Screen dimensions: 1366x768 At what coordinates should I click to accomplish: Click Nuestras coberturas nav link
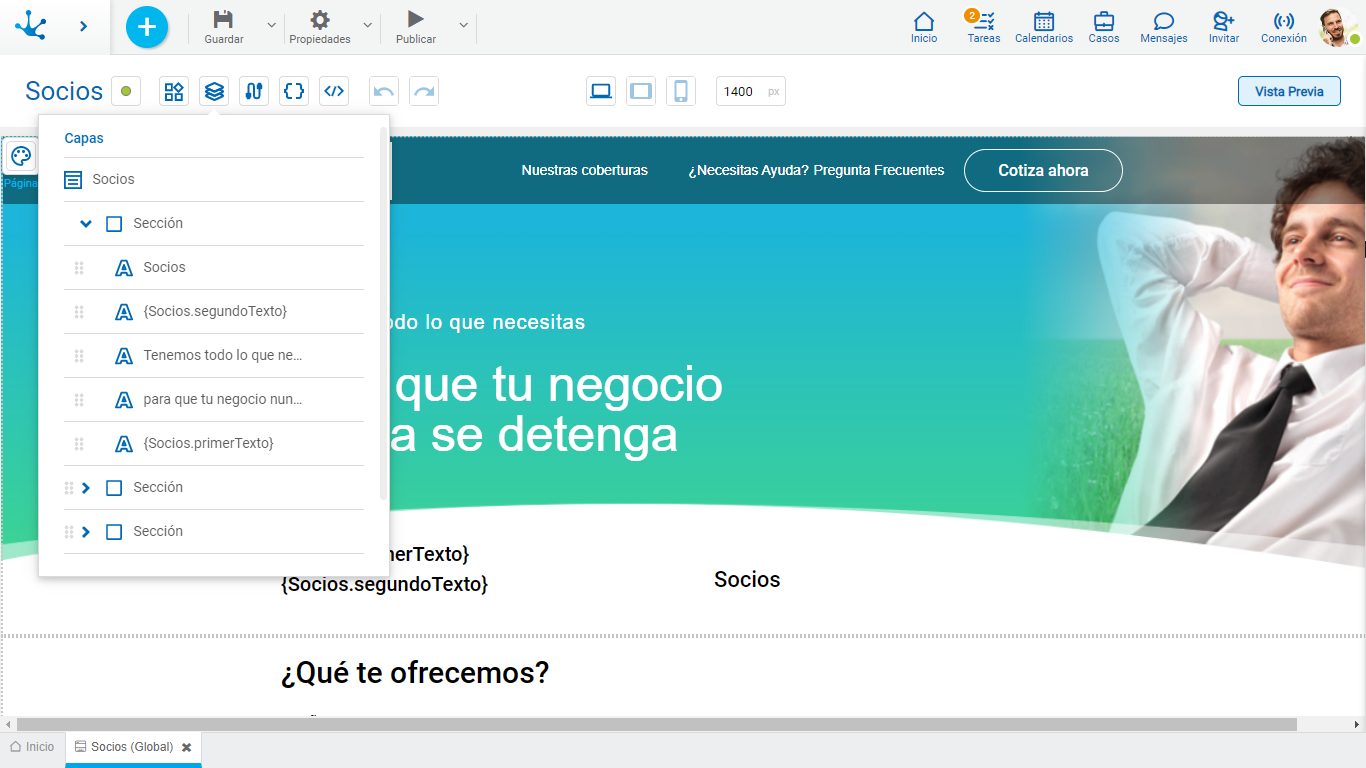[584, 171]
